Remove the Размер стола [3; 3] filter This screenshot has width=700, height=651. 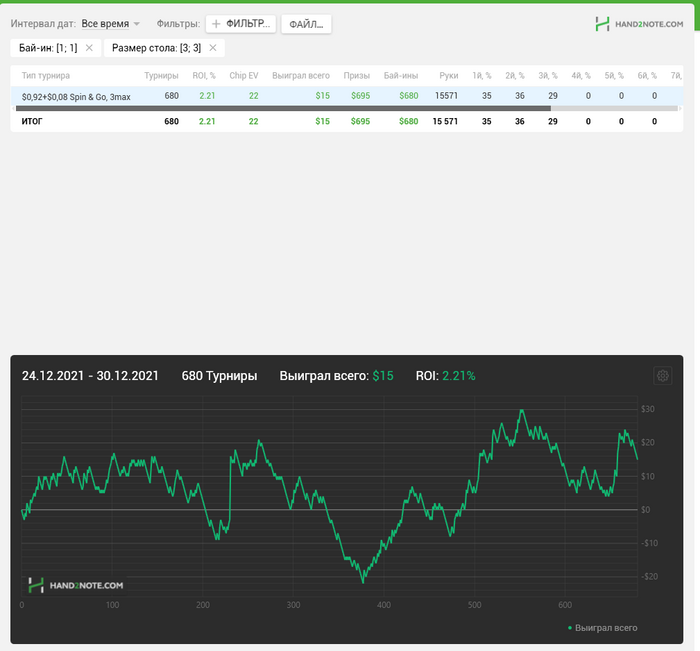pos(213,48)
